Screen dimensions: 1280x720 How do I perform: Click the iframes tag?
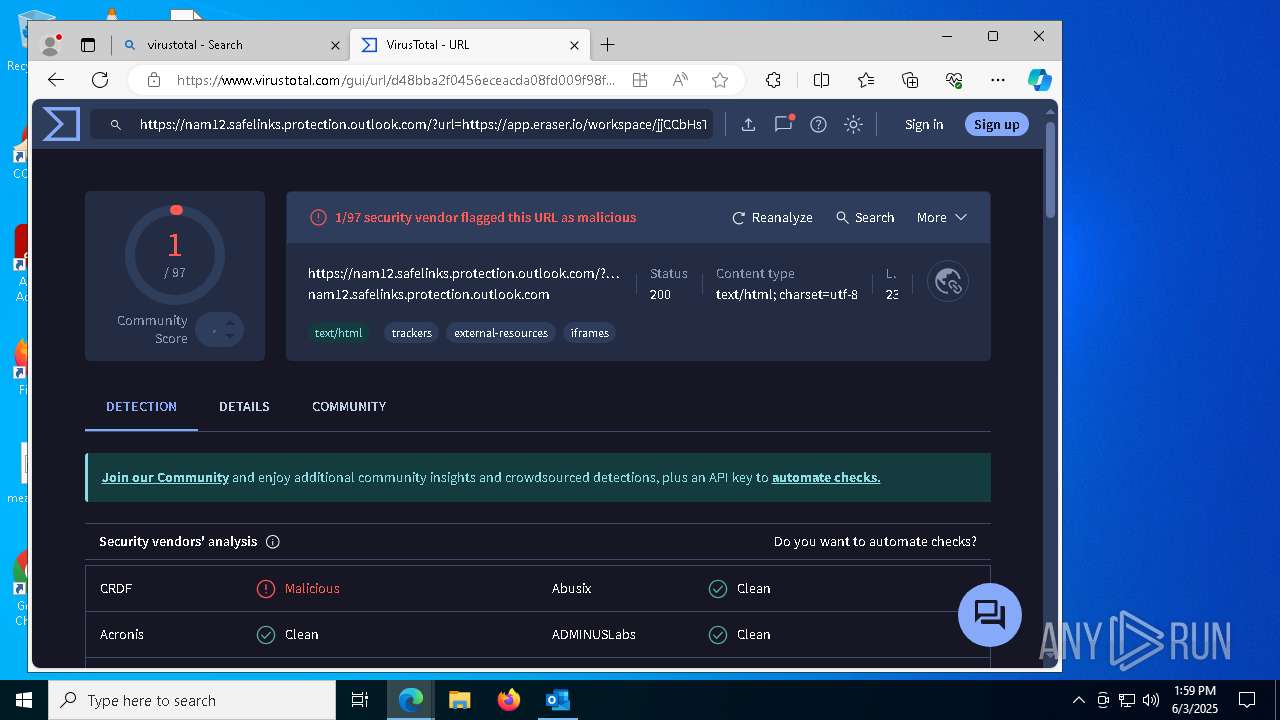pyautogui.click(x=589, y=333)
